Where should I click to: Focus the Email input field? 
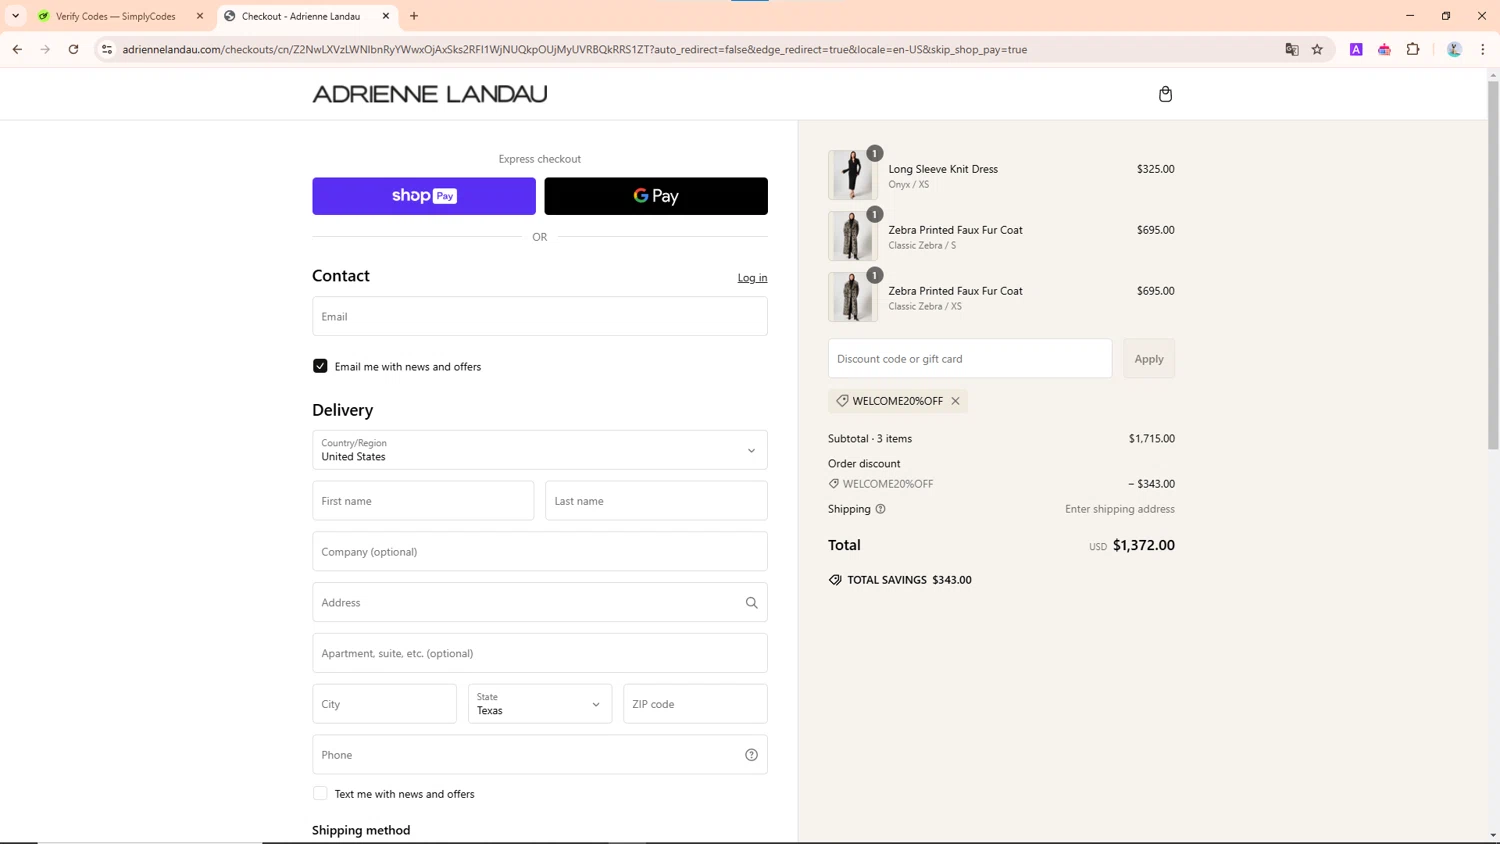pyautogui.click(x=540, y=316)
